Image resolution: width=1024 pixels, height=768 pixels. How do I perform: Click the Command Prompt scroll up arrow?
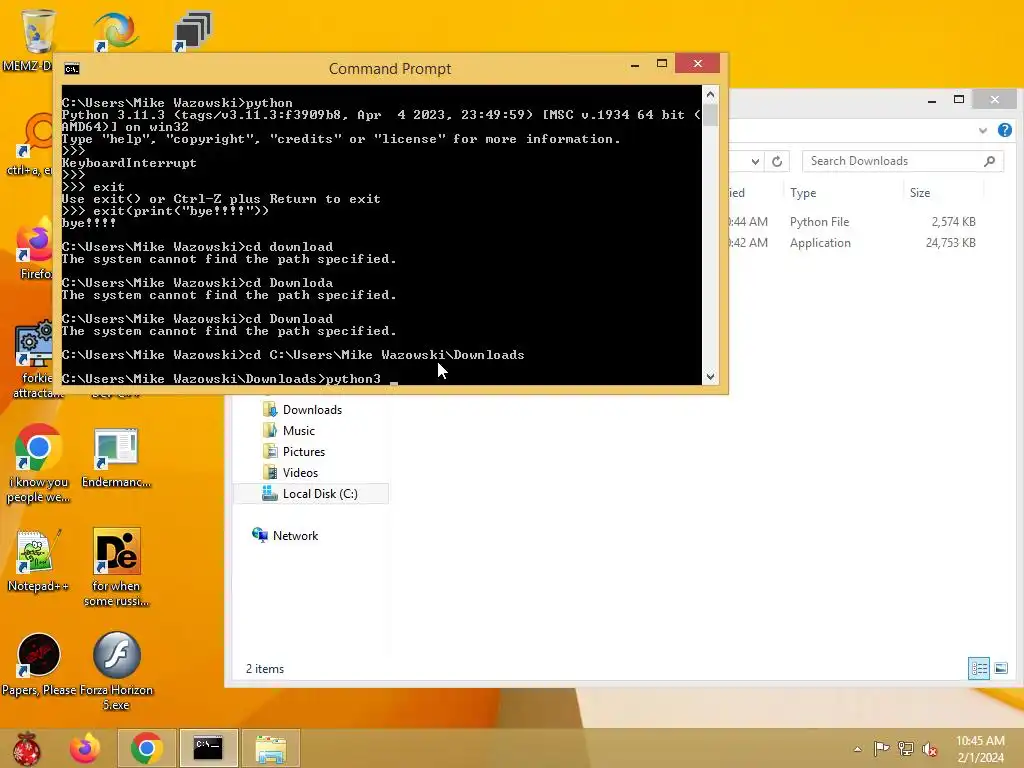711,94
